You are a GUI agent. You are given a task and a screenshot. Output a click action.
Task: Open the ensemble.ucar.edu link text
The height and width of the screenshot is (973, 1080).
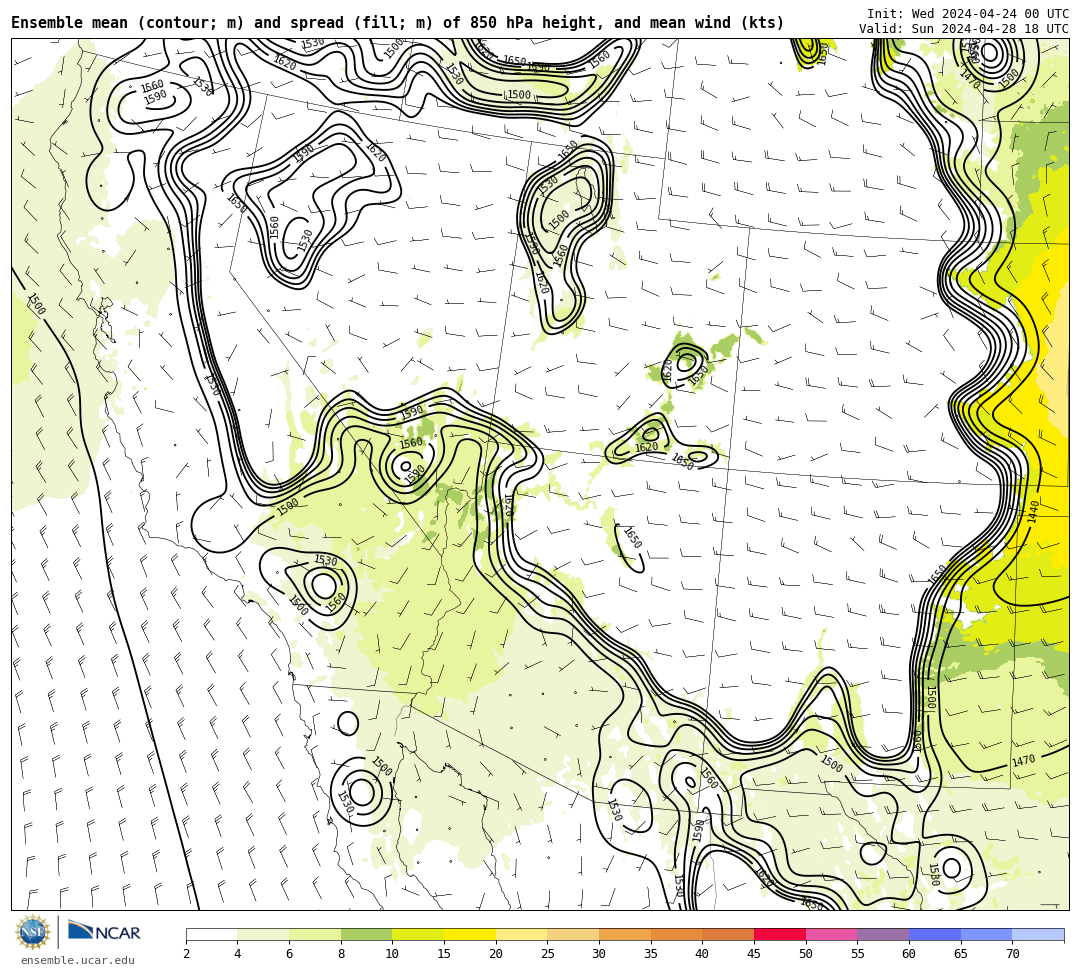click(x=78, y=960)
